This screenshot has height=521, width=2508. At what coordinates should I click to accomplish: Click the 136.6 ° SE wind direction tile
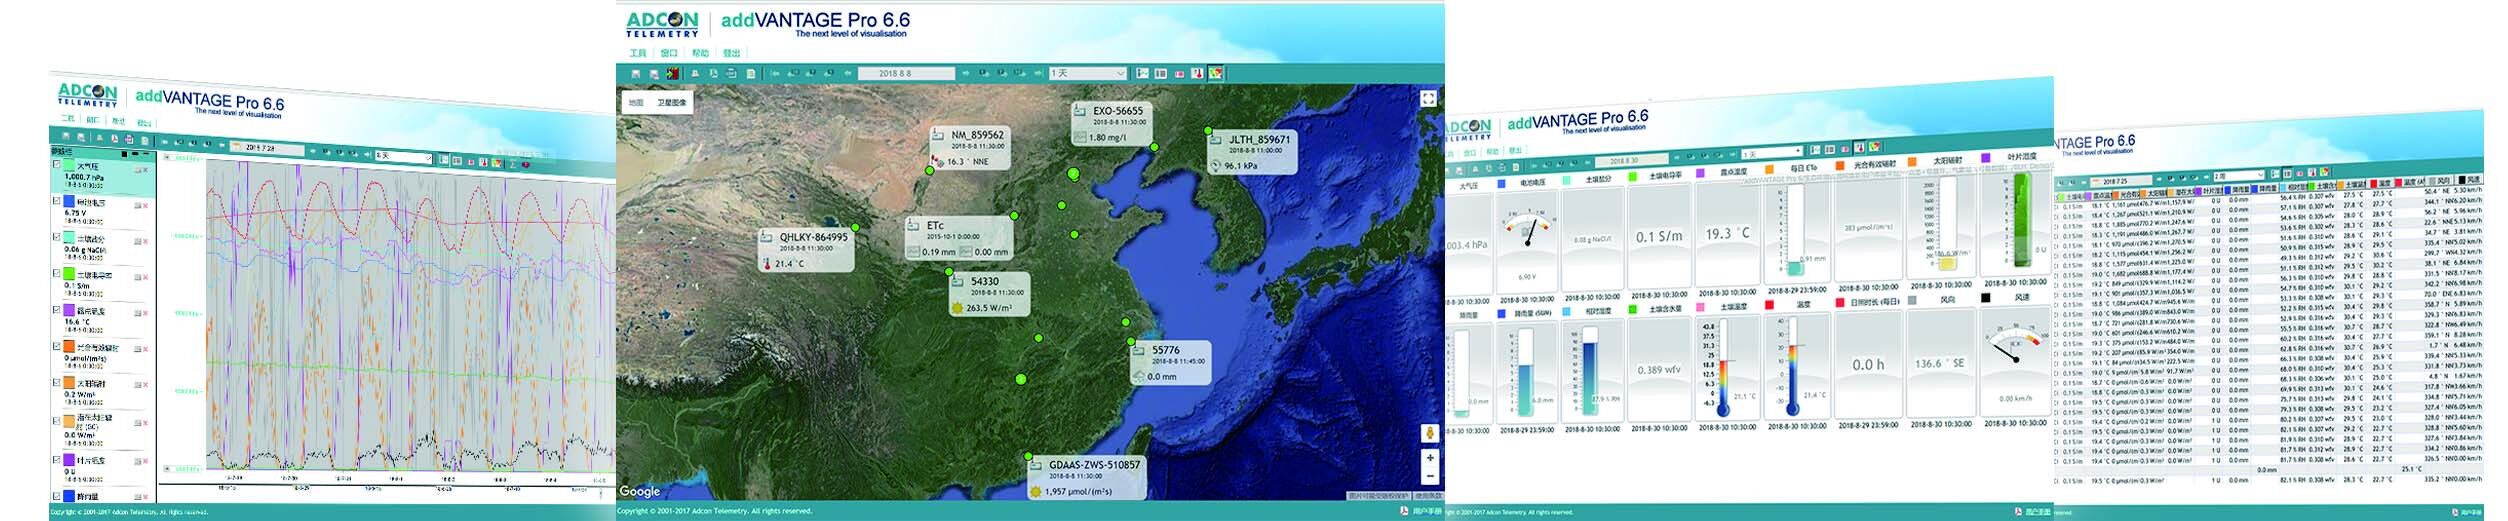[x=1939, y=363]
